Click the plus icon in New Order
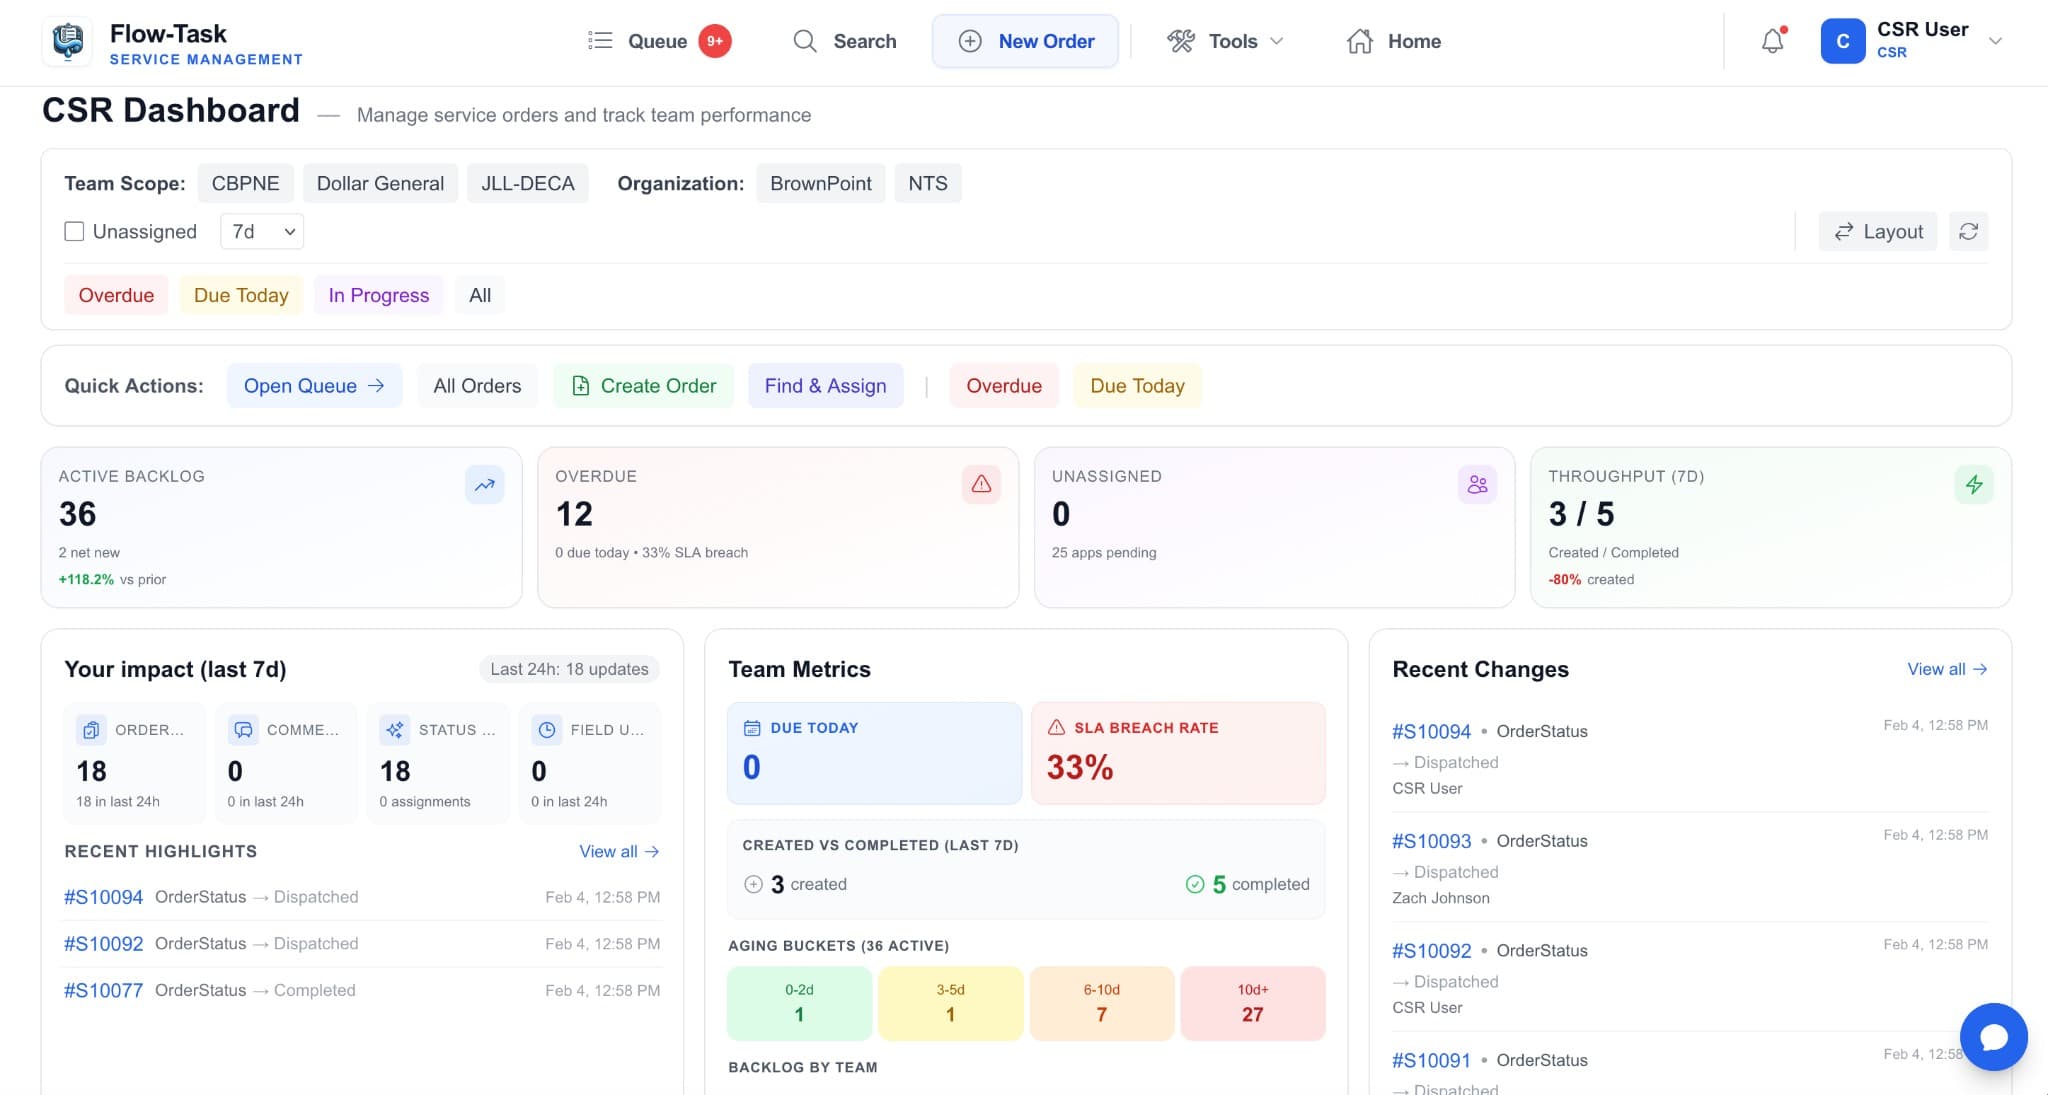Screen dimensions: 2048x1095 [970, 41]
